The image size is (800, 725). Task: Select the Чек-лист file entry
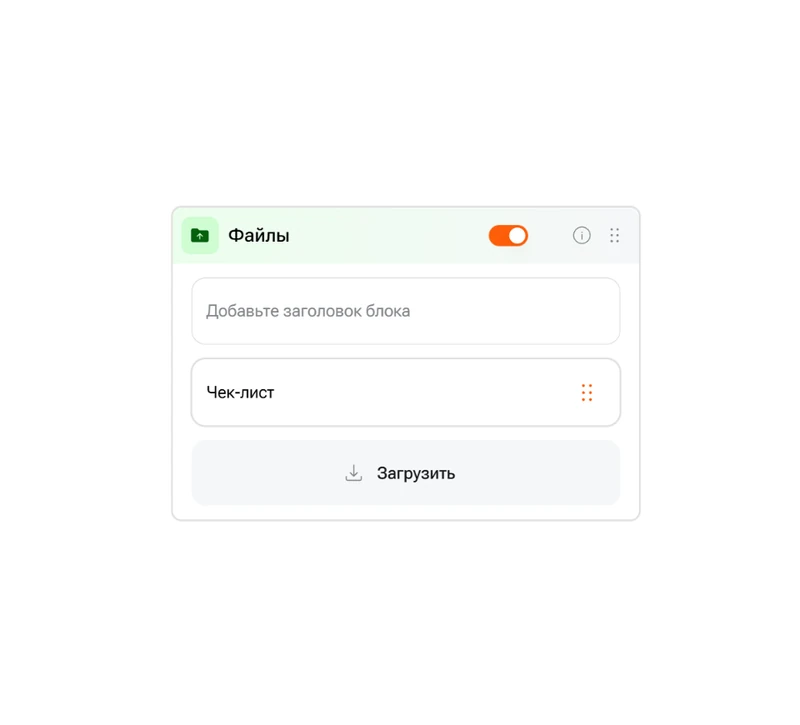click(406, 392)
